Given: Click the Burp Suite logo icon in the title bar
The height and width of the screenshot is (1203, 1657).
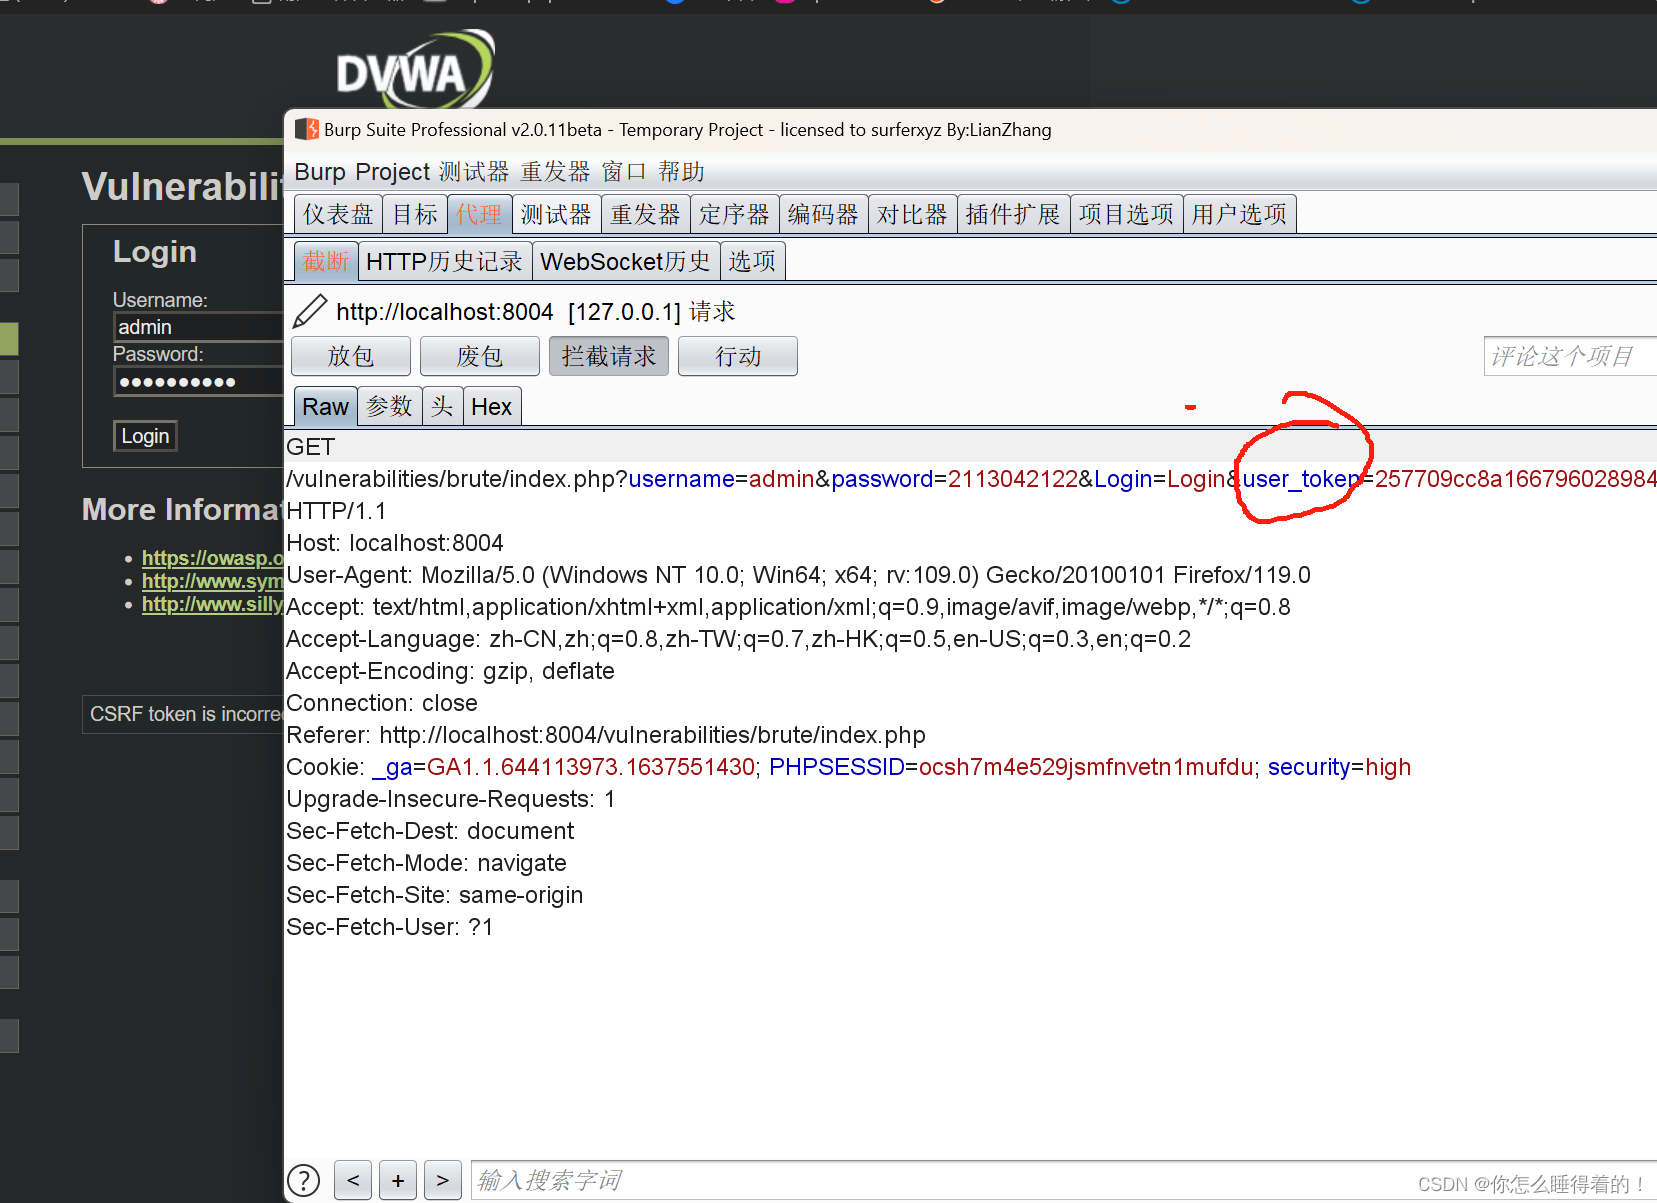Looking at the screenshot, I should pyautogui.click(x=307, y=129).
